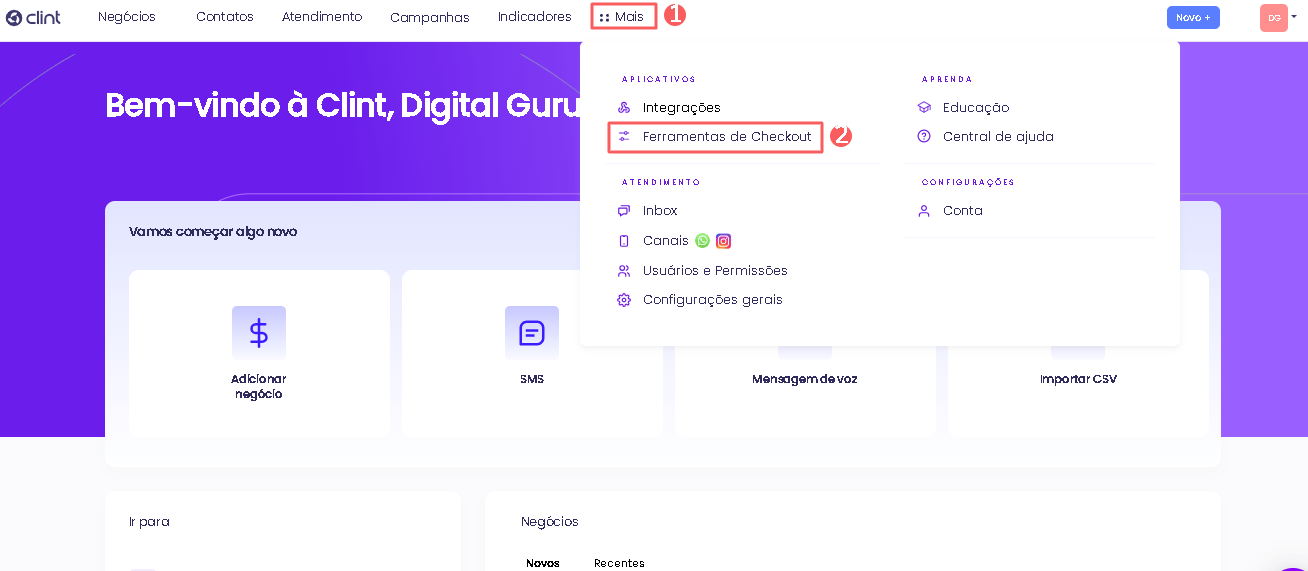The height and width of the screenshot is (571, 1308).
Task: Click the Configurações gerais gear icon
Action: 624,300
